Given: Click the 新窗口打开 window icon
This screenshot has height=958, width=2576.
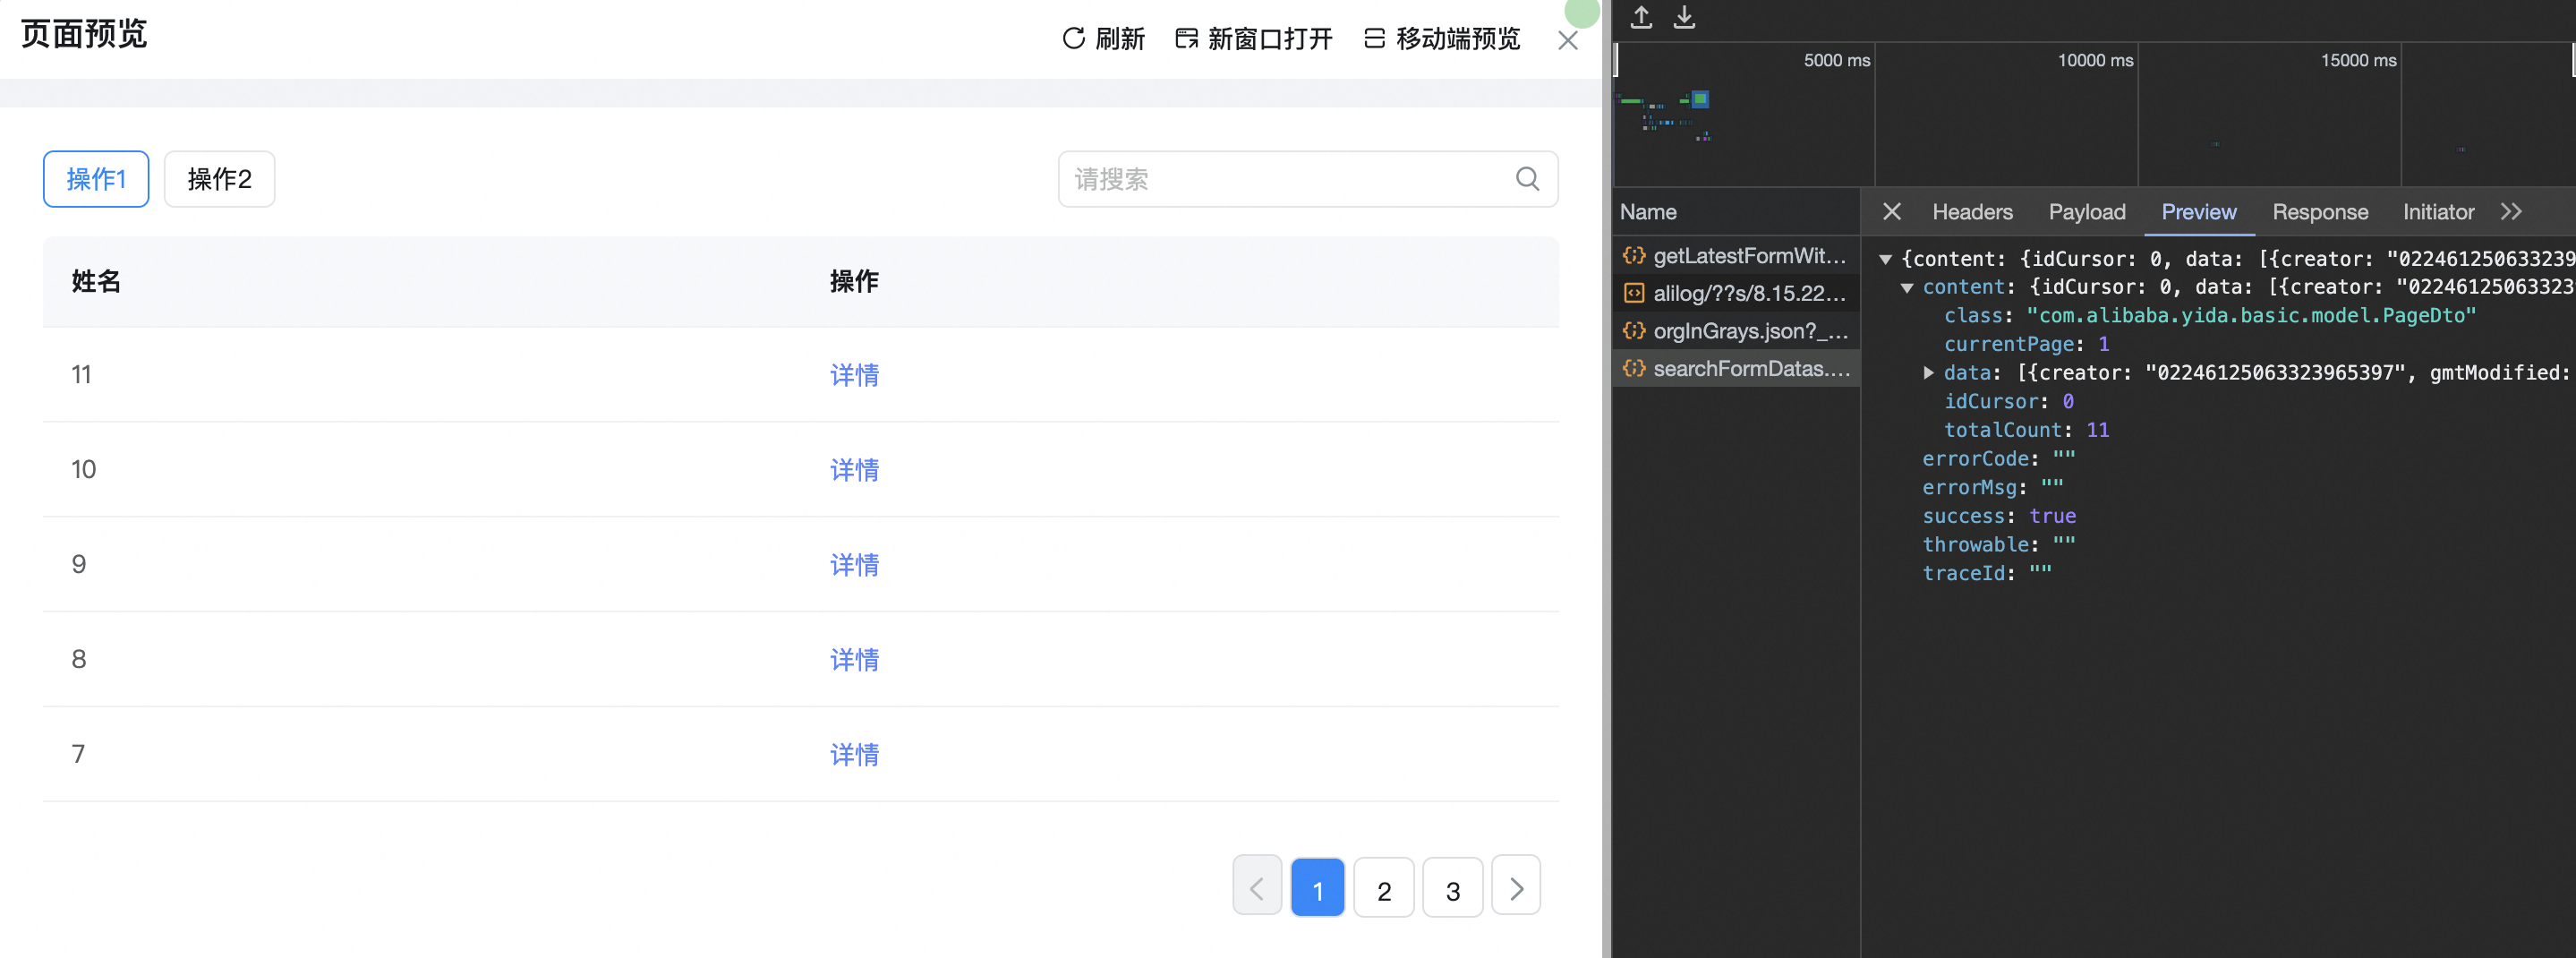Looking at the screenshot, I should tap(1186, 39).
